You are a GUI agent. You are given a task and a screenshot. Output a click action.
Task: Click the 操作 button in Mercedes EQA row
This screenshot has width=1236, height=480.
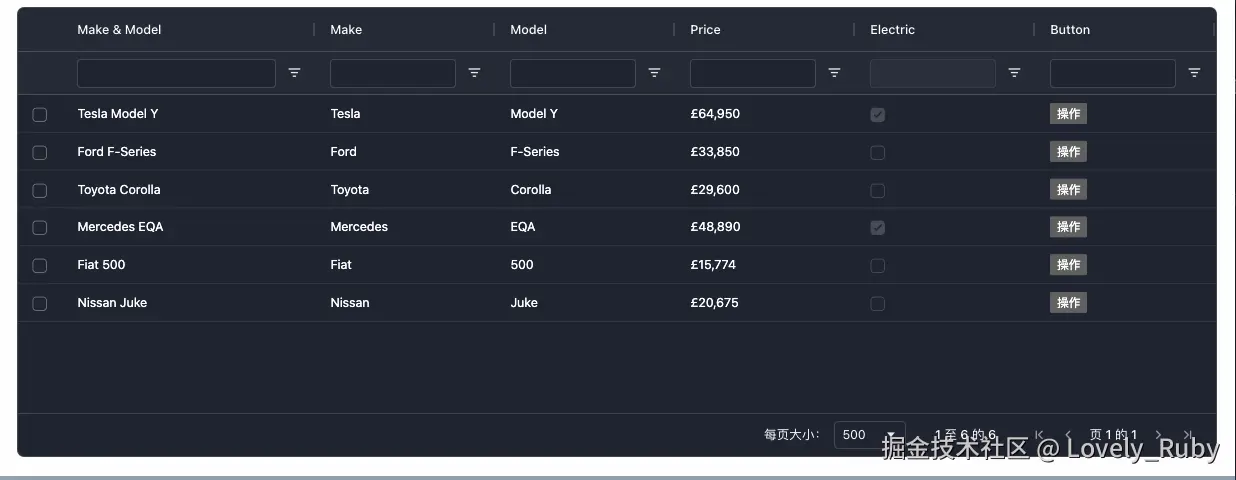pyautogui.click(x=1068, y=227)
